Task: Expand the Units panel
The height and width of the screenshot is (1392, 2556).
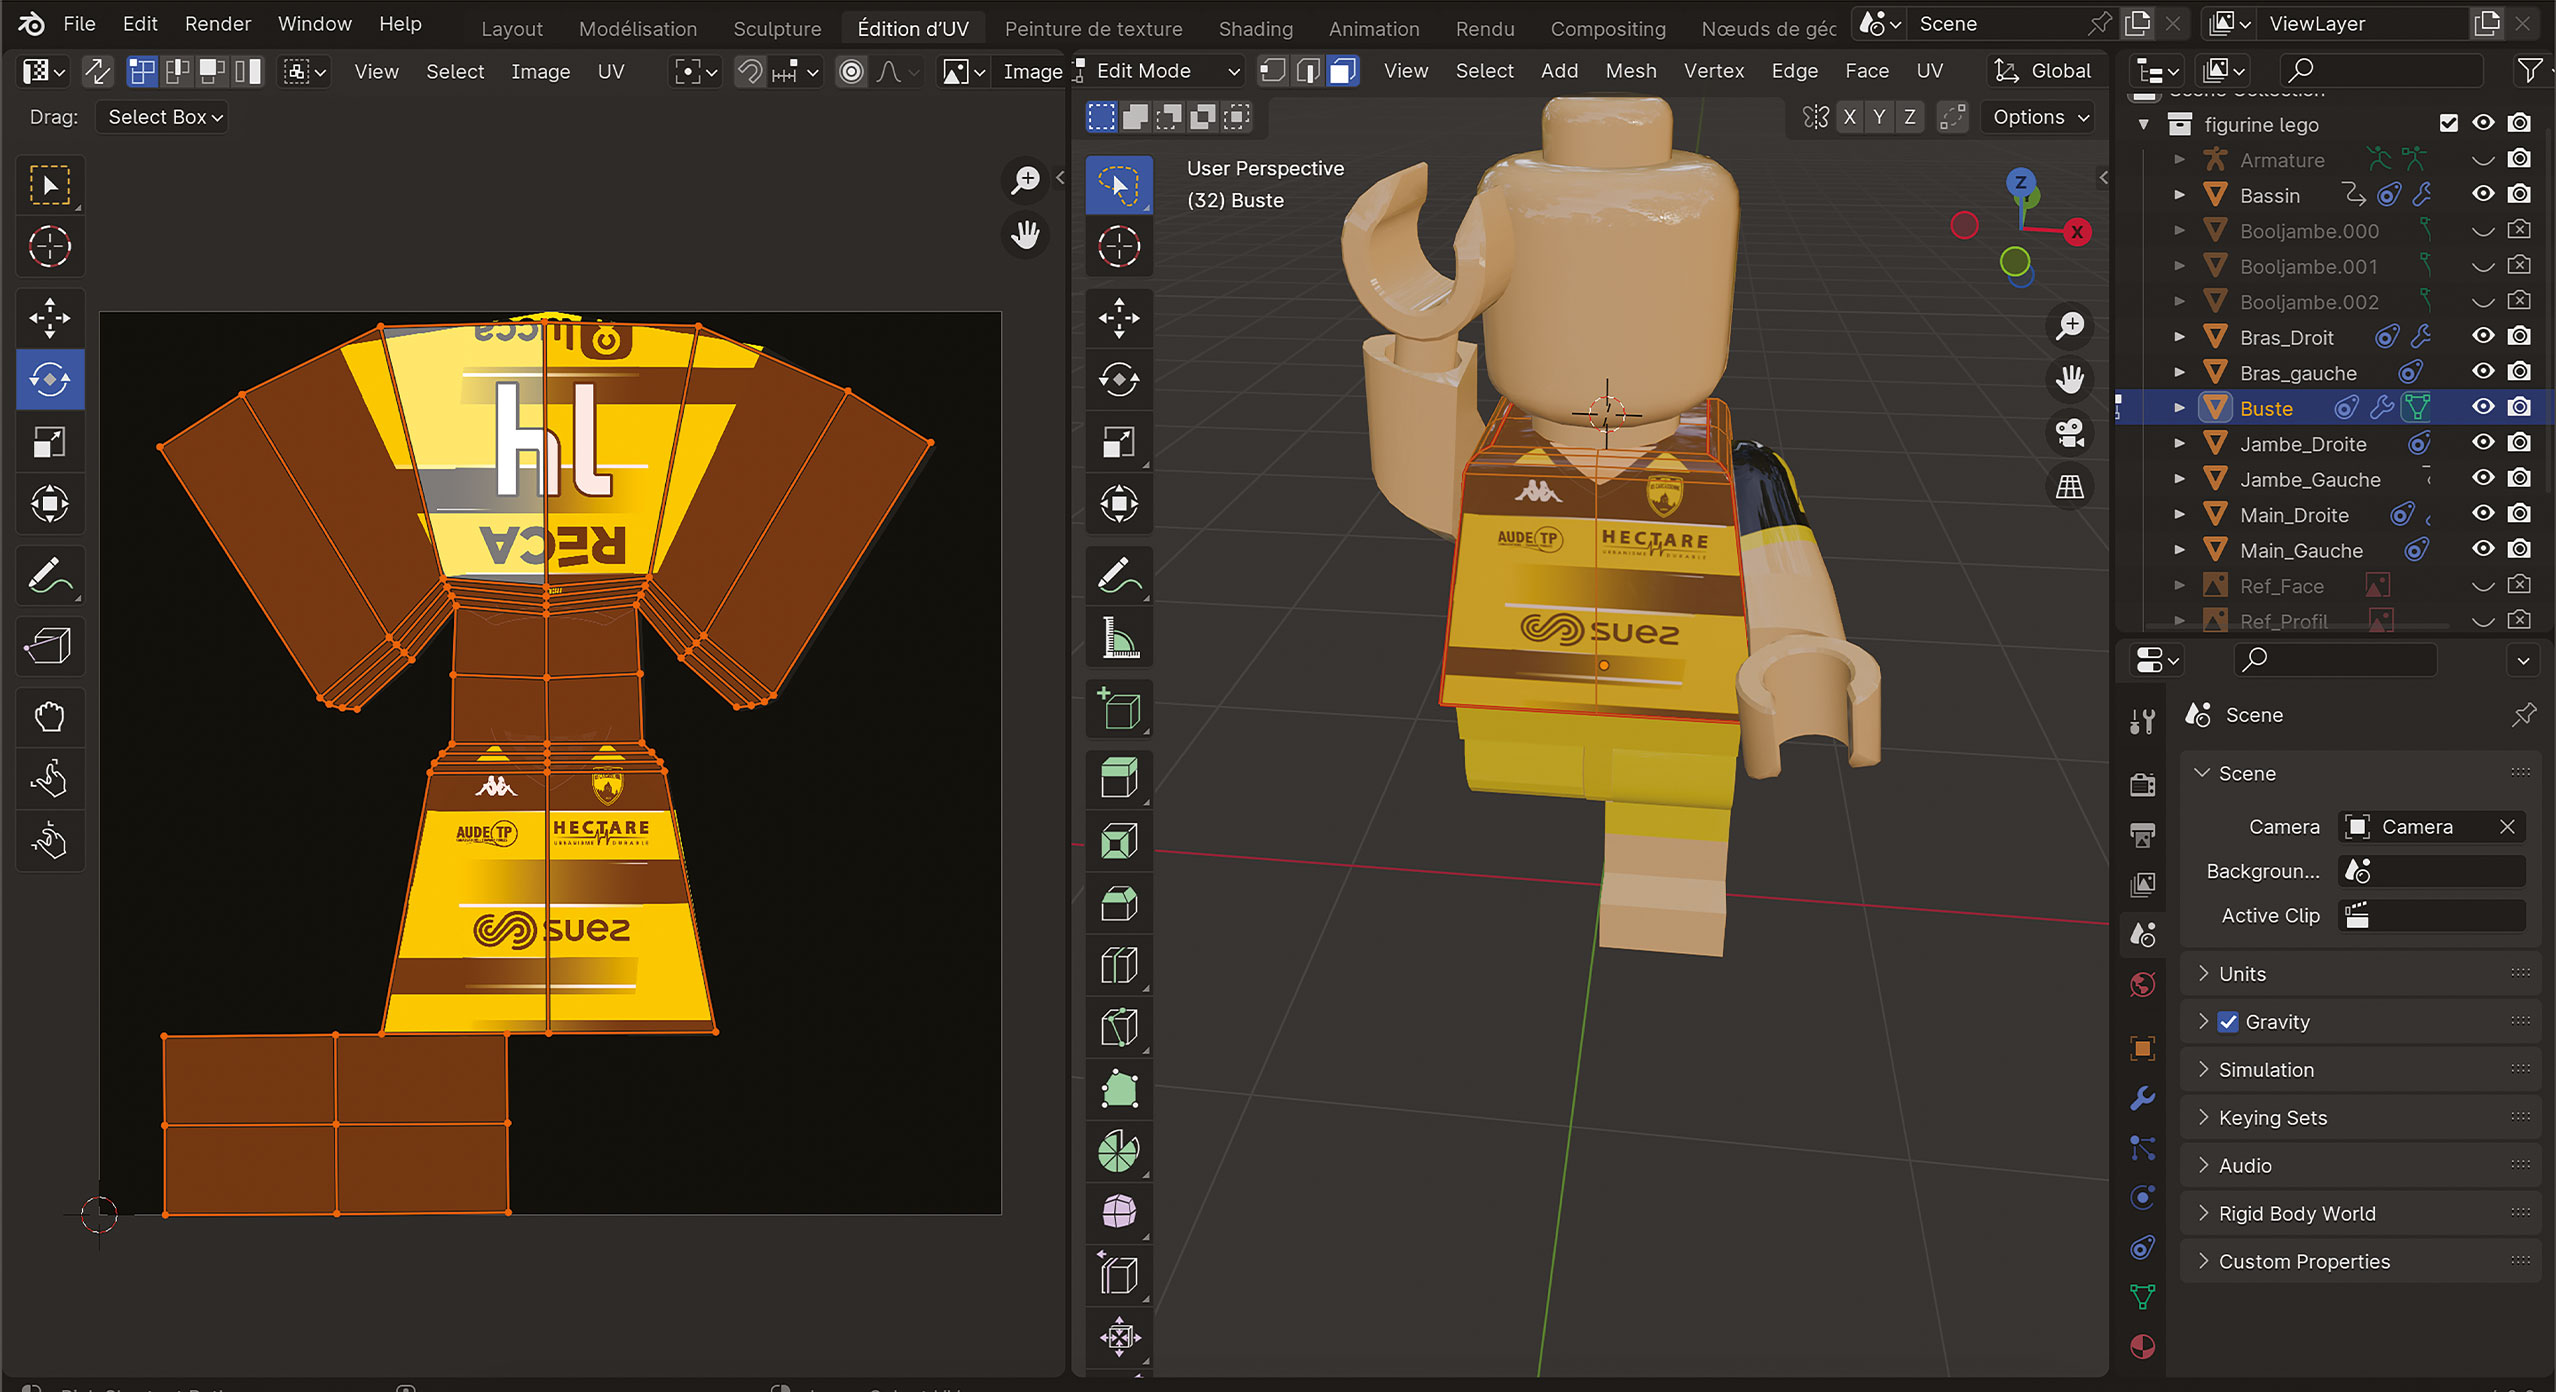Action: (2242, 974)
